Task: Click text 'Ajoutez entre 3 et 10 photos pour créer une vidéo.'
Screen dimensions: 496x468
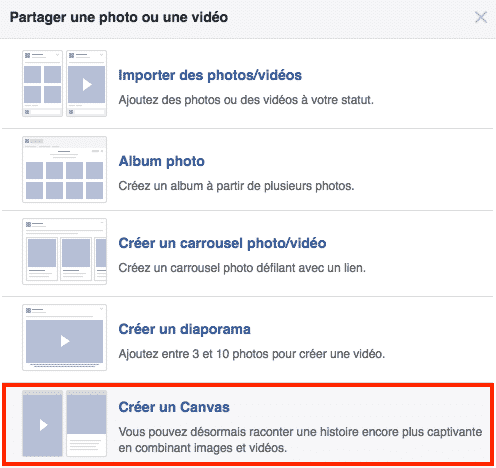Action: click(252, 354)
